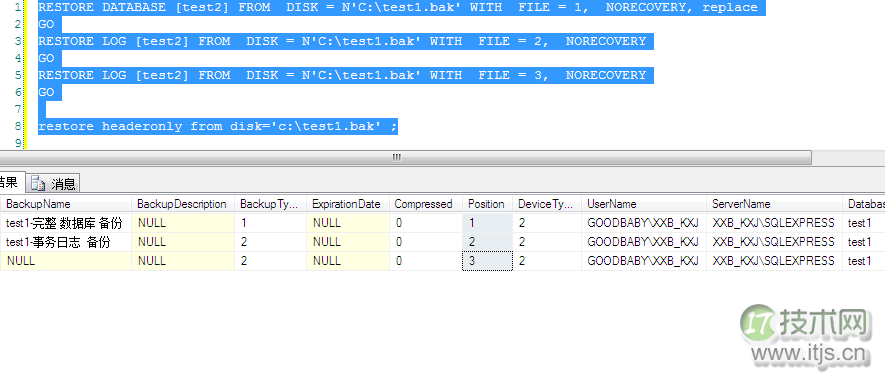Open the 消息 messages tab
Viewport: 885px width, 378px height.
point(53,183)
